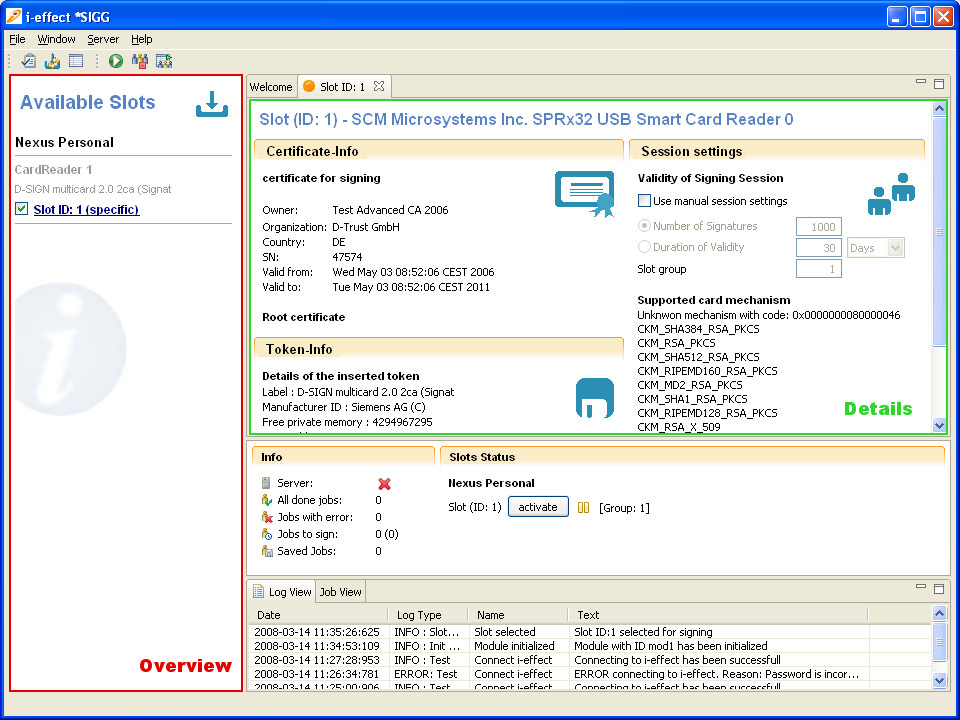
Task: Click the users with green arrow toolbar icon
Action: pyautogui.click(x=164, y=61)
